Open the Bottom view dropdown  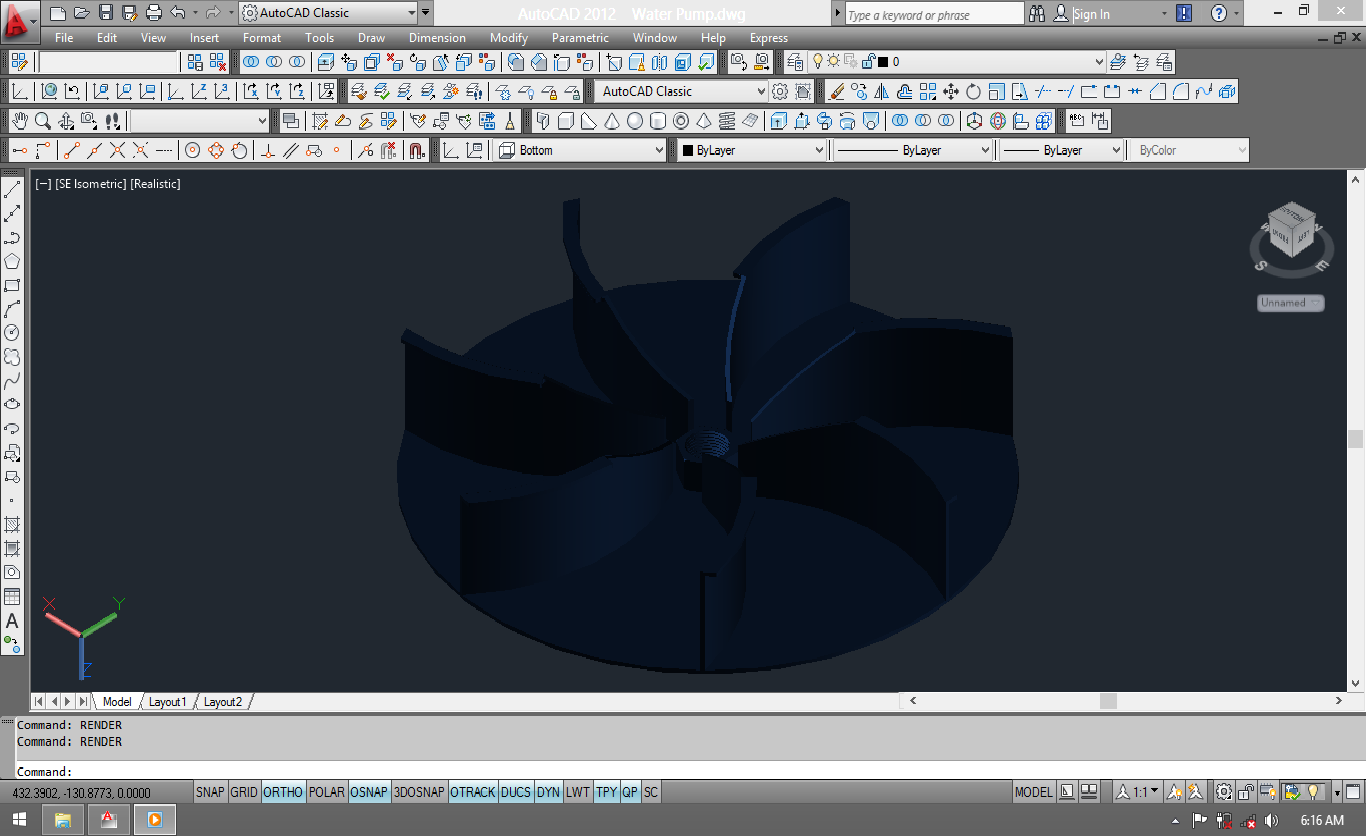(581, 150)
